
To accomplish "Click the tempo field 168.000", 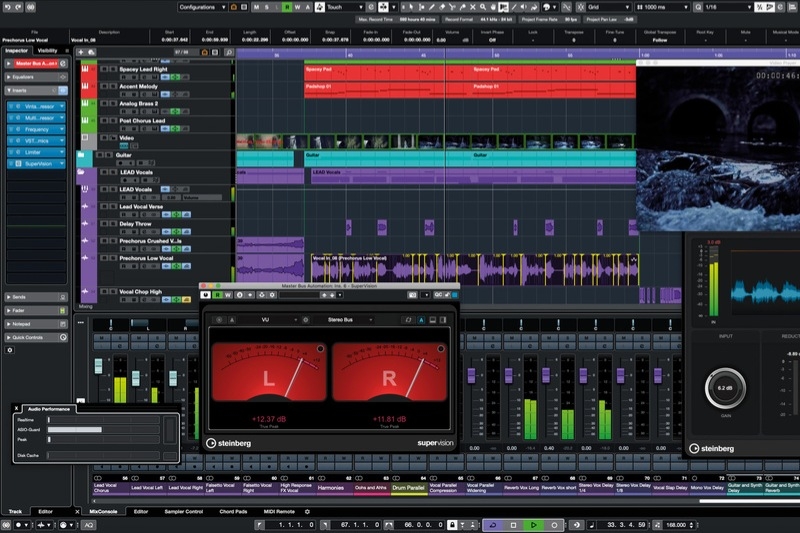I will pos(676,525).
